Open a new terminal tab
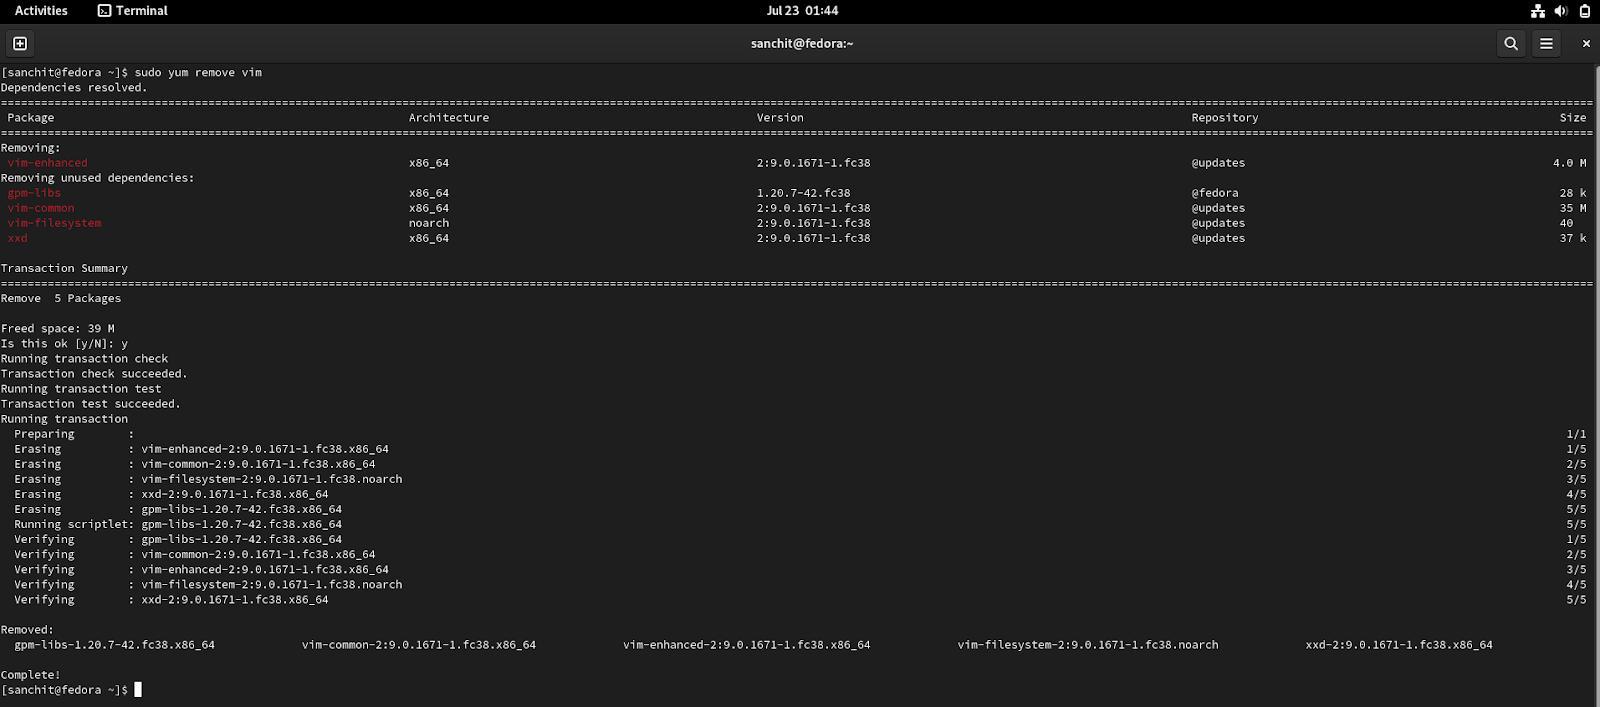The width and height of the screenshot is (1600, 707). (20, 43)
